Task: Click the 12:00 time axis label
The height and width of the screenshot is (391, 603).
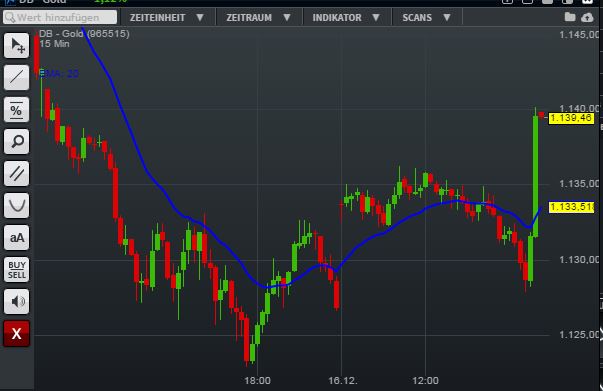Action: click(425, 381)
